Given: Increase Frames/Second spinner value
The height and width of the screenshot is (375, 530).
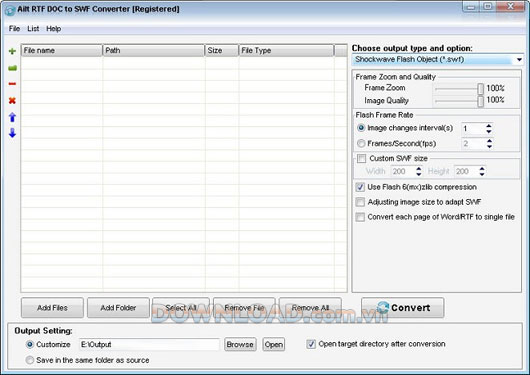Looking at the screenshot, I should tap(489, 141).
